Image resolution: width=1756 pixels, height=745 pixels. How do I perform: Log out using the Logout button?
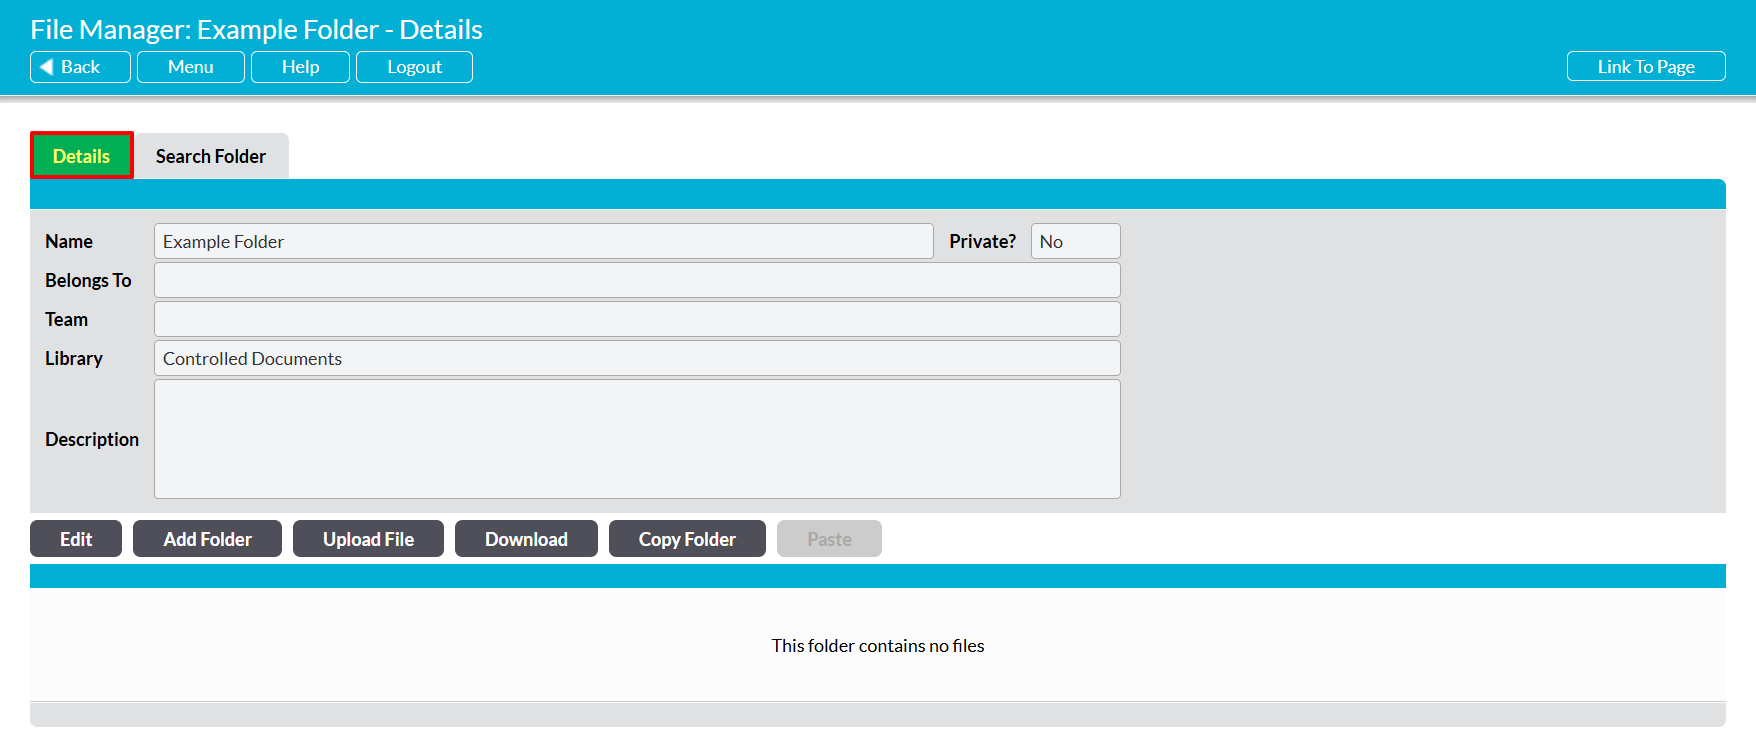[414, 67]
